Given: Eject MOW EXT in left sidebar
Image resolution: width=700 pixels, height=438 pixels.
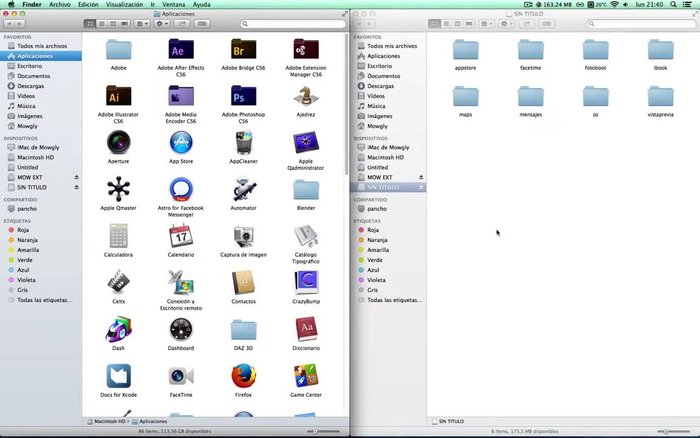Looking at the screenshot, I should 76,177.
